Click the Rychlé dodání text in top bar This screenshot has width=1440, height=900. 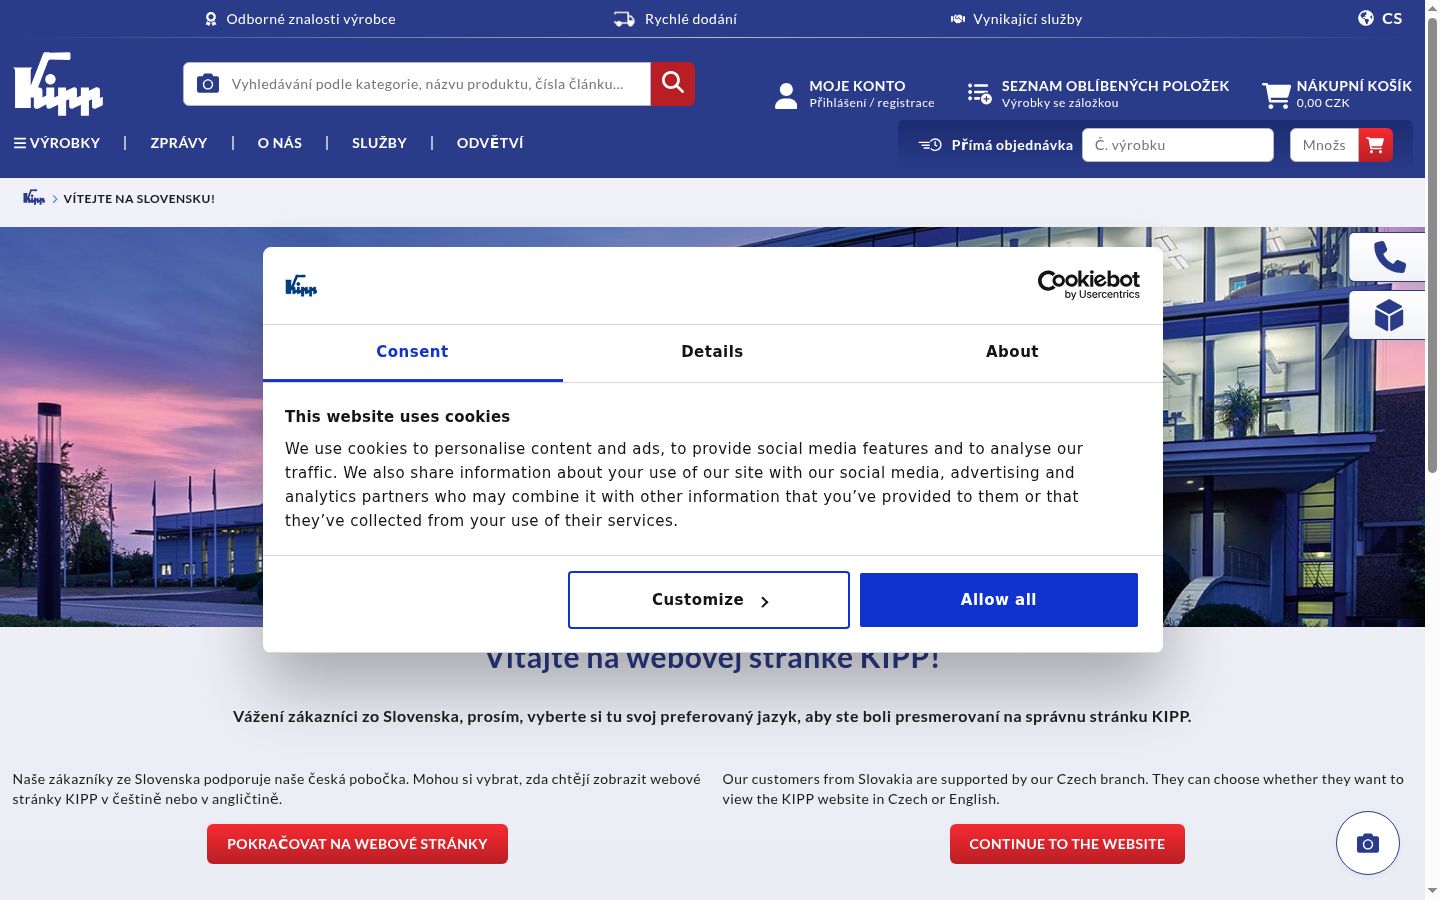pos(691,19)
